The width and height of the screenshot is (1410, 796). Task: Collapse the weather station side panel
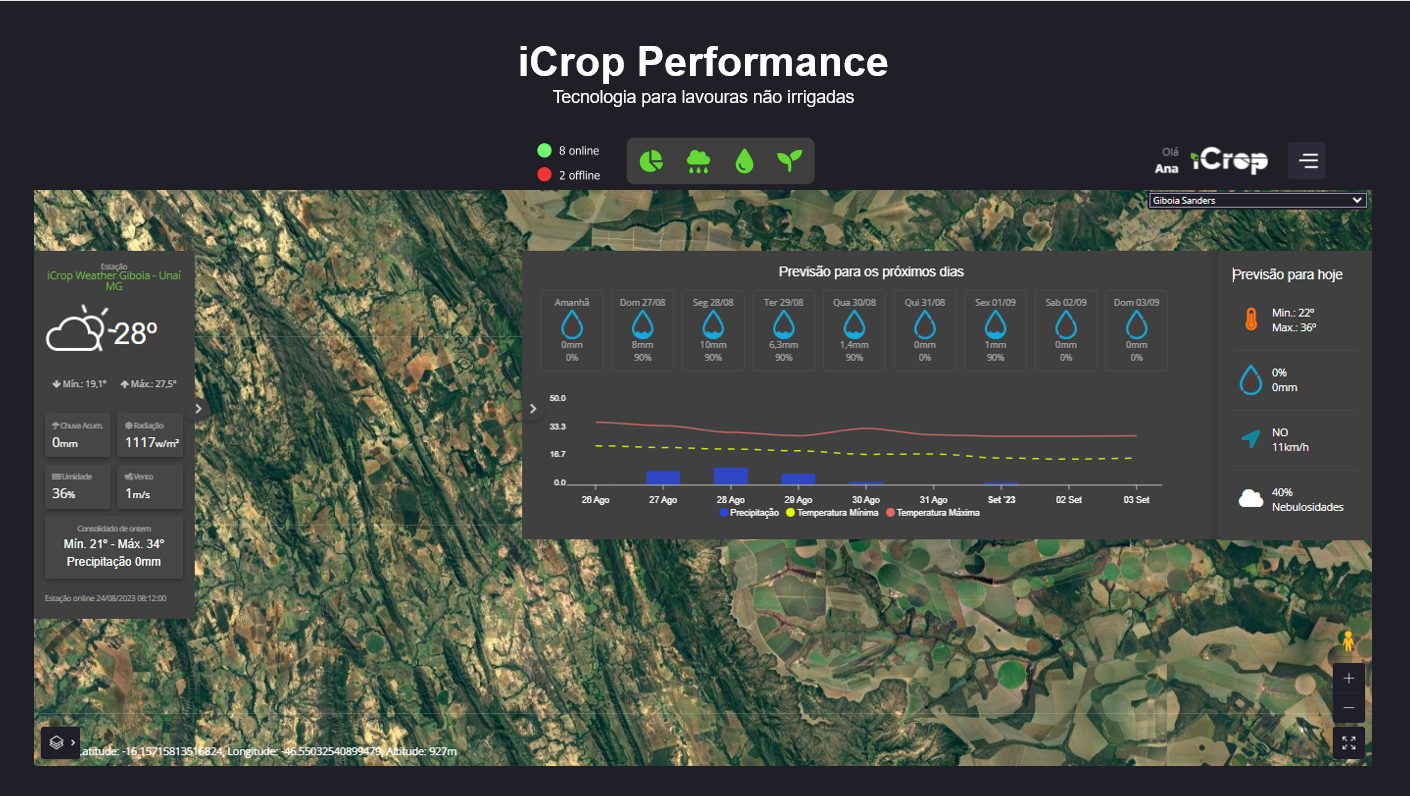pos(199,408)
